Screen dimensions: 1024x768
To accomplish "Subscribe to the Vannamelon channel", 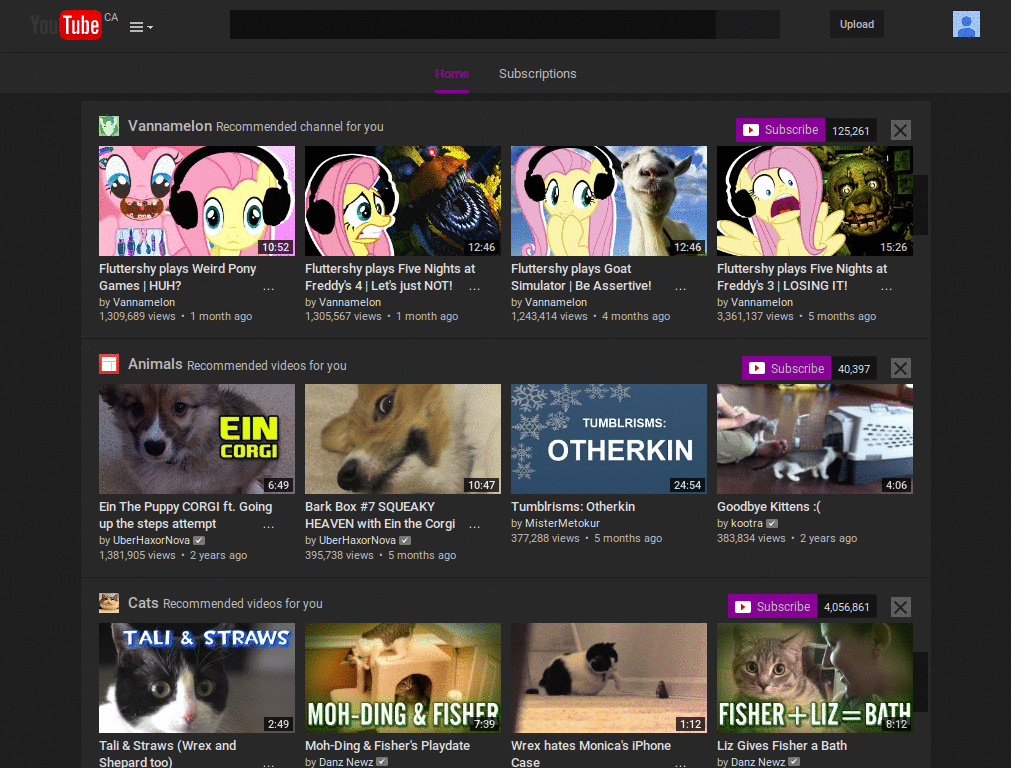I will [x=780, y=130].
